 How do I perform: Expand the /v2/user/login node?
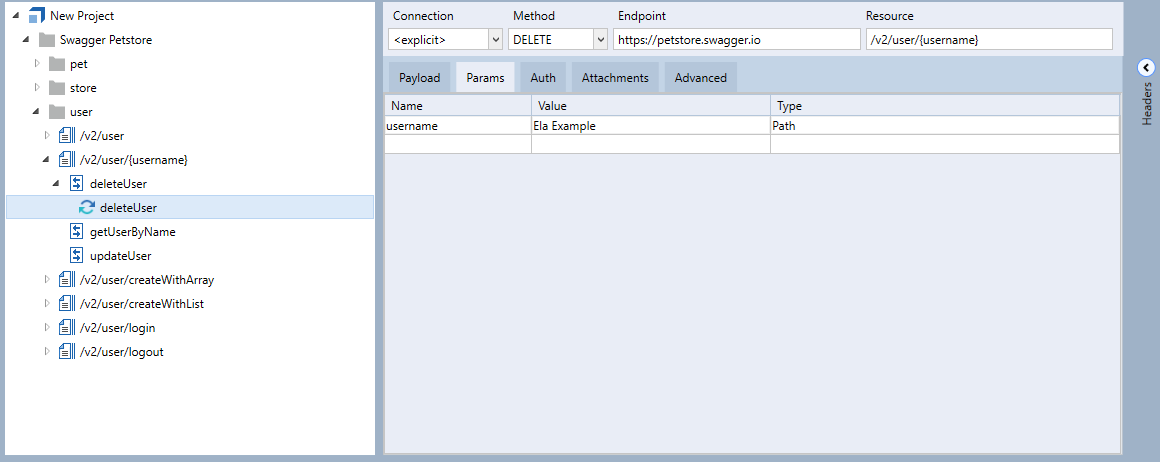point(47,327)
